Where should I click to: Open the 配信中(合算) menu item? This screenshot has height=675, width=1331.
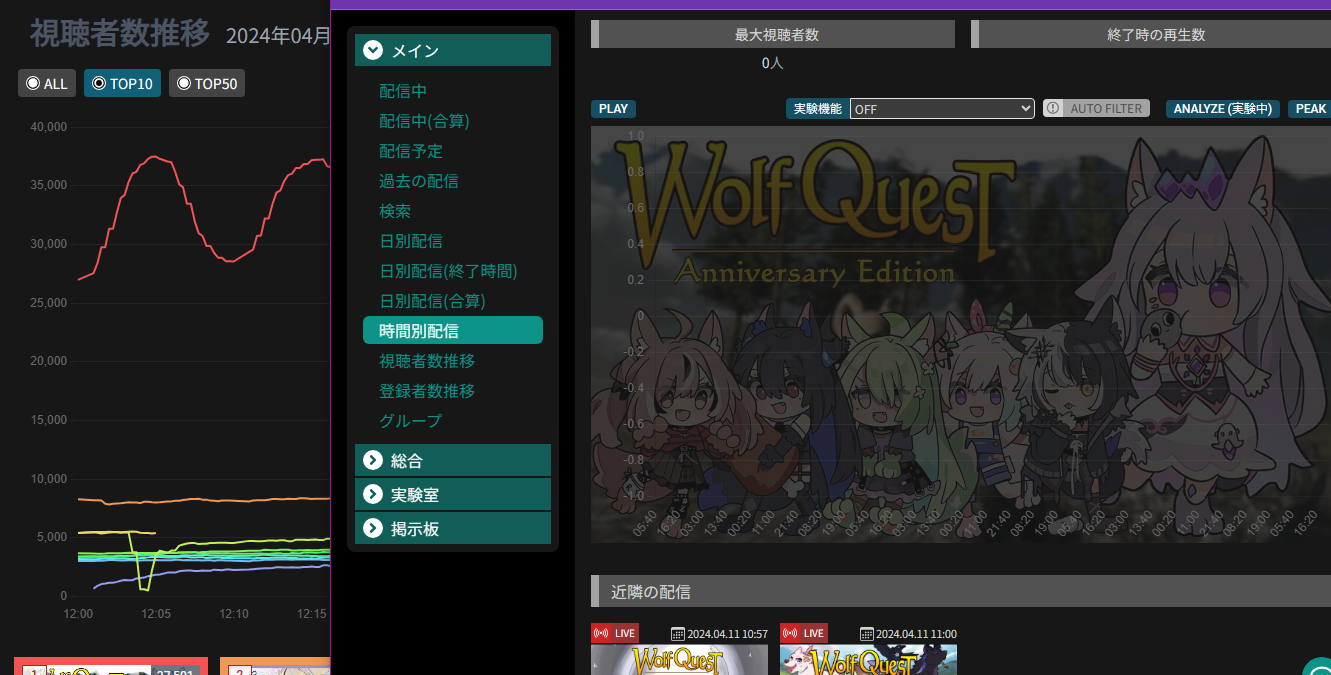click(x=424, y=121)
